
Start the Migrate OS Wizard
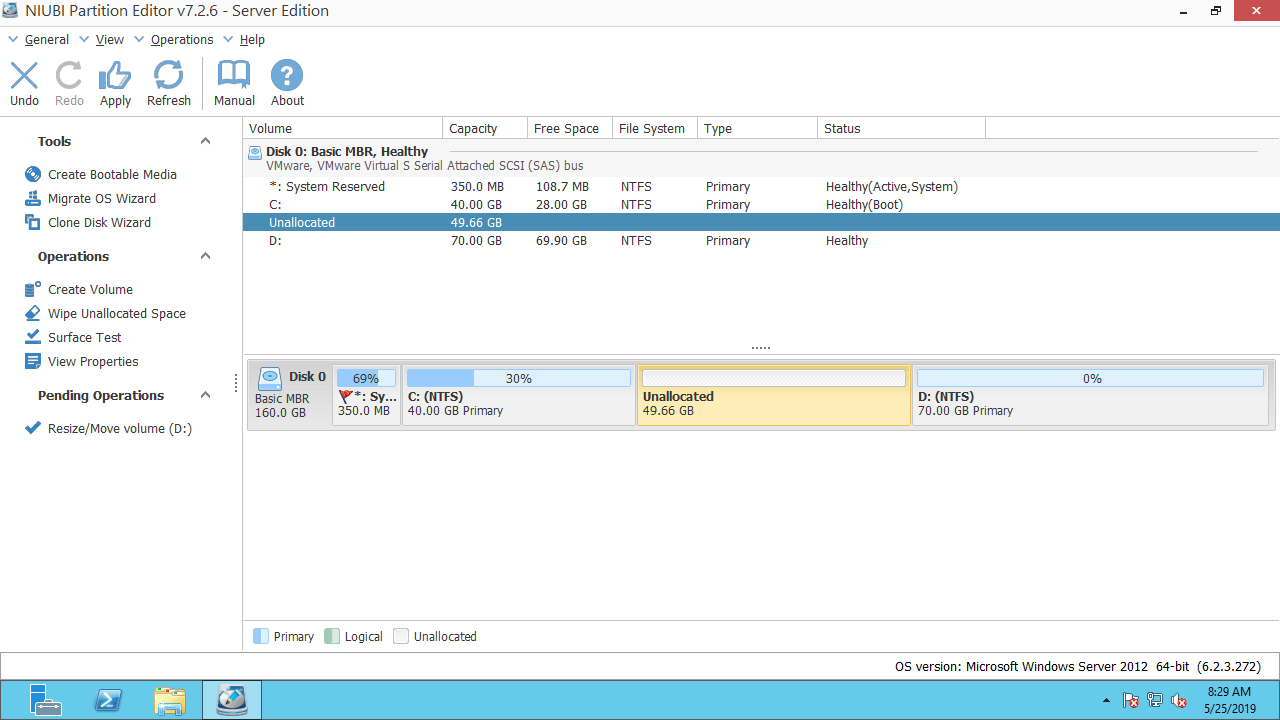(101, 198)
